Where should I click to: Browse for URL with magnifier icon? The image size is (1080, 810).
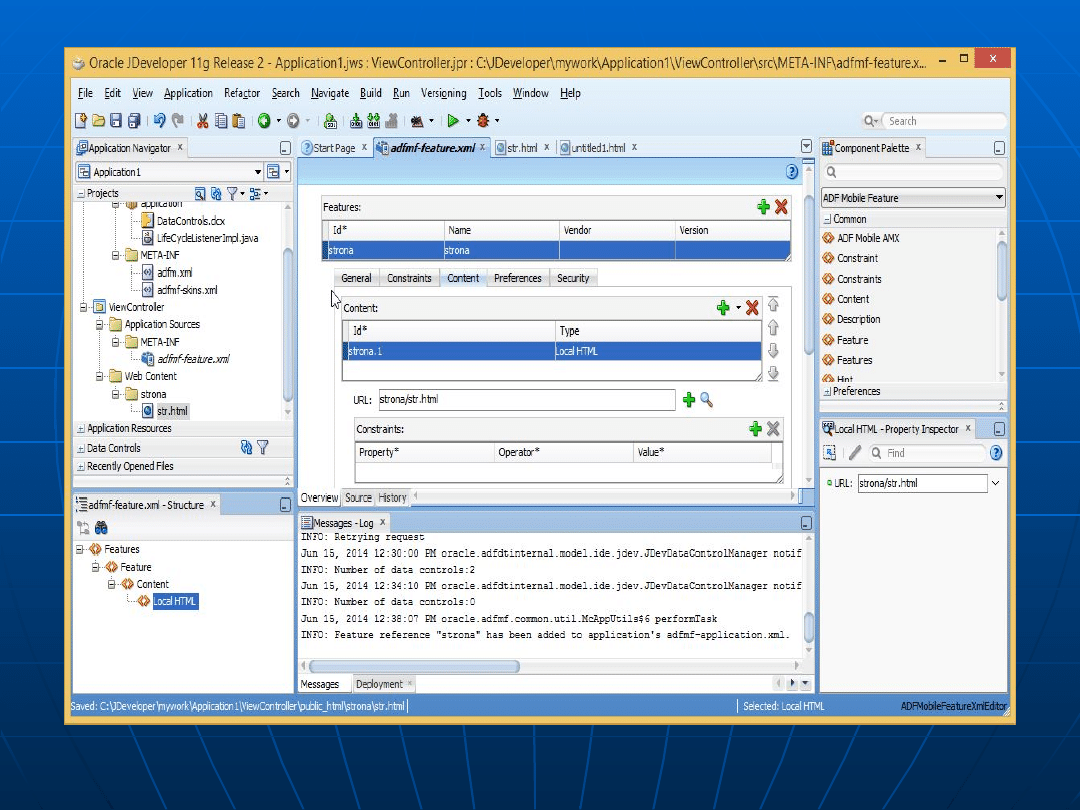[707, 399]
